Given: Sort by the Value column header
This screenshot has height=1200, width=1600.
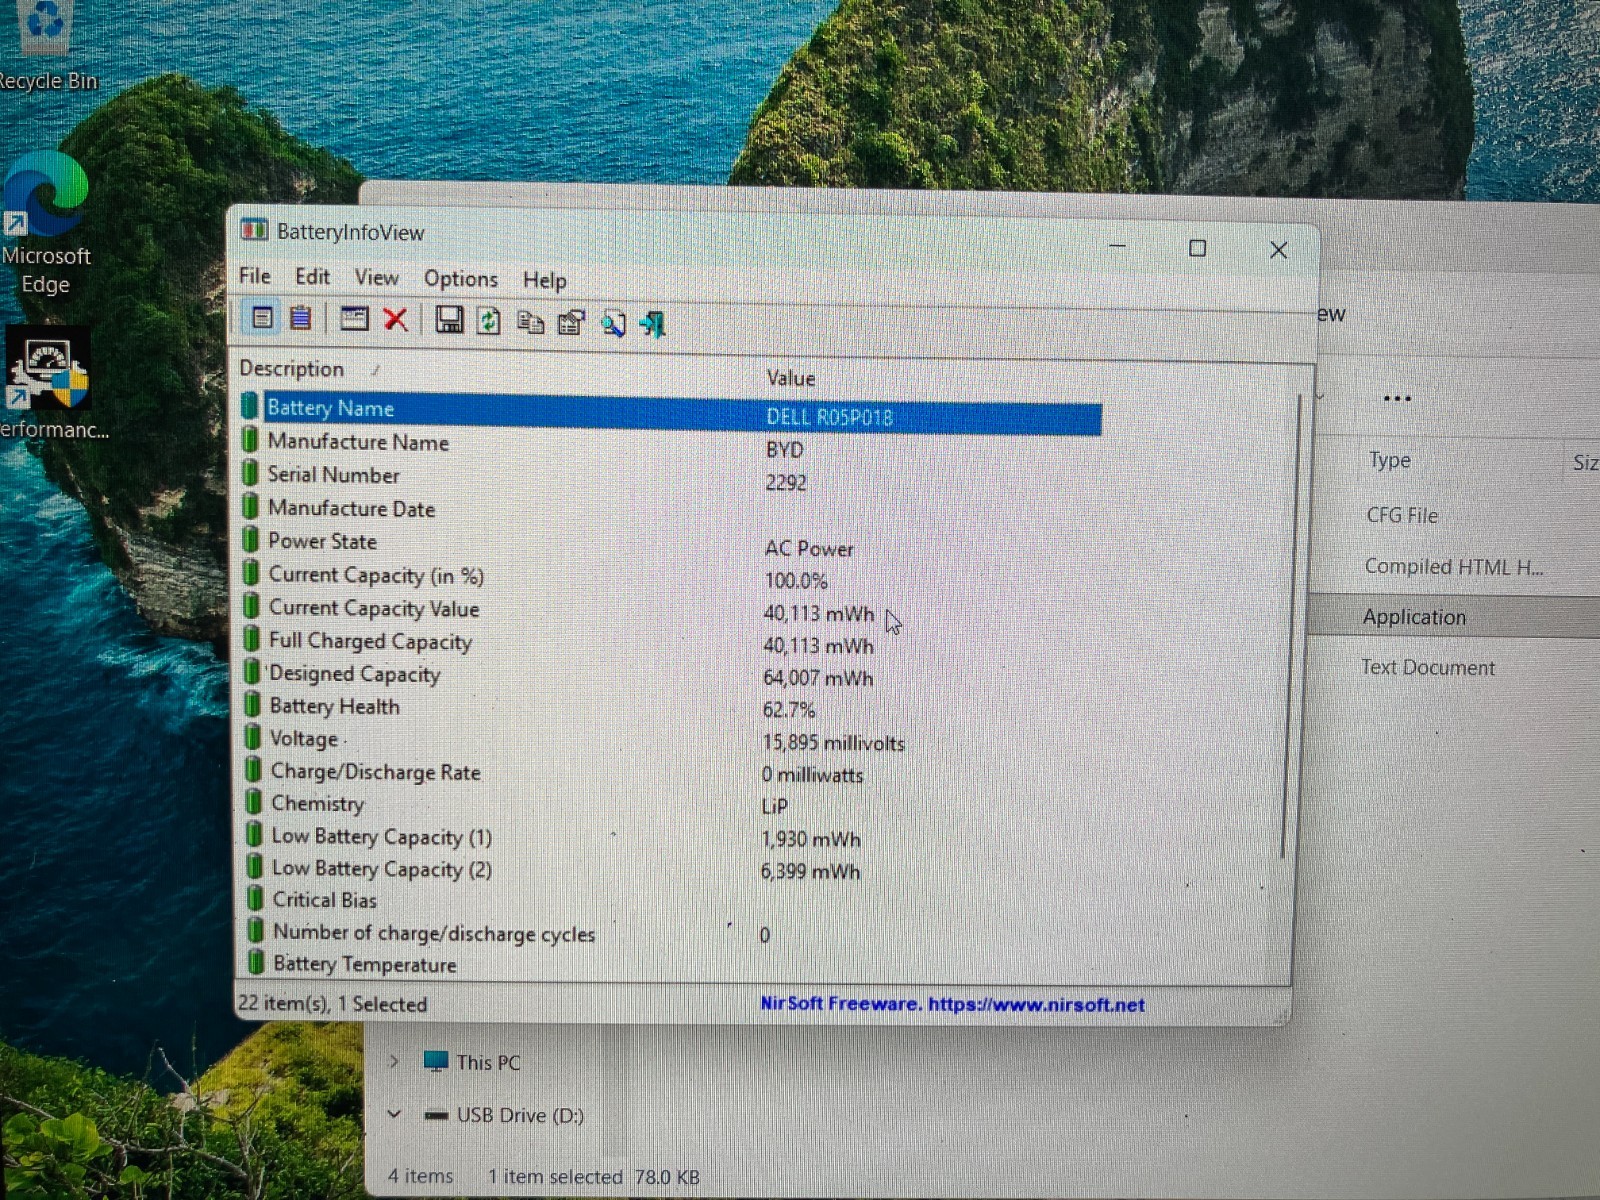Looking at the screenshot, I should point(790,378).
